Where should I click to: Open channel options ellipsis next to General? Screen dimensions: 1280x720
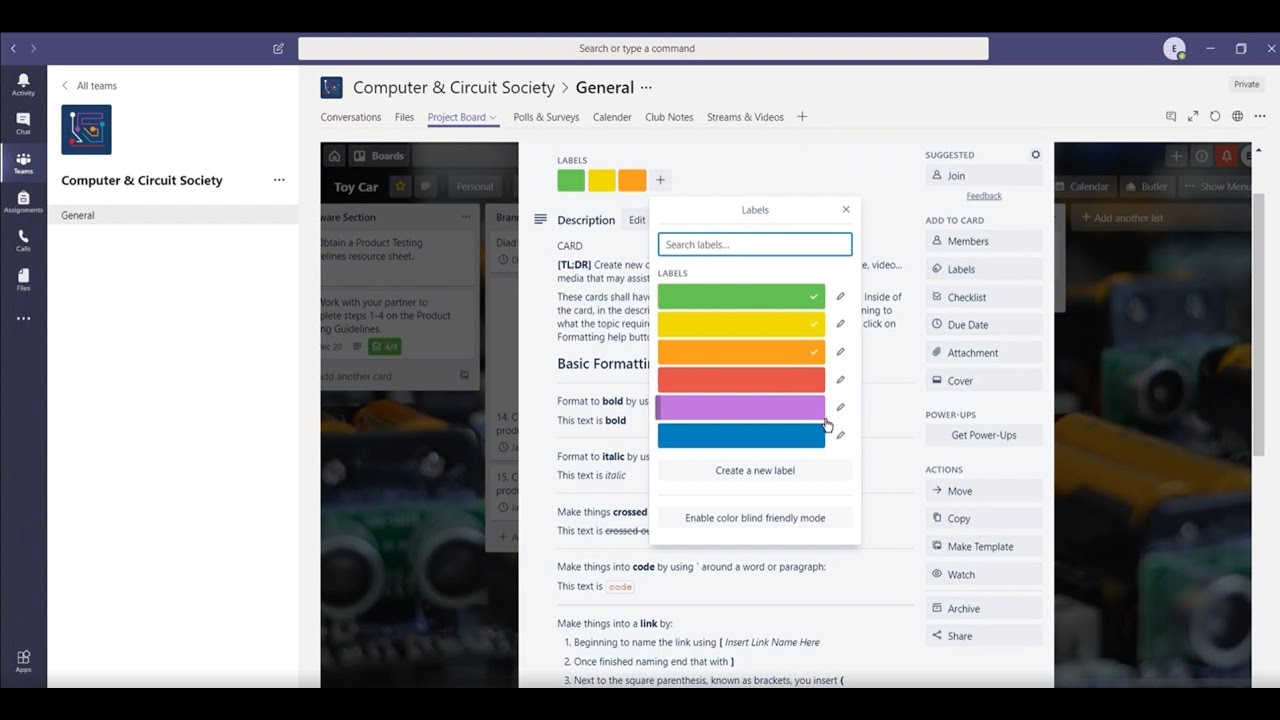646,88
